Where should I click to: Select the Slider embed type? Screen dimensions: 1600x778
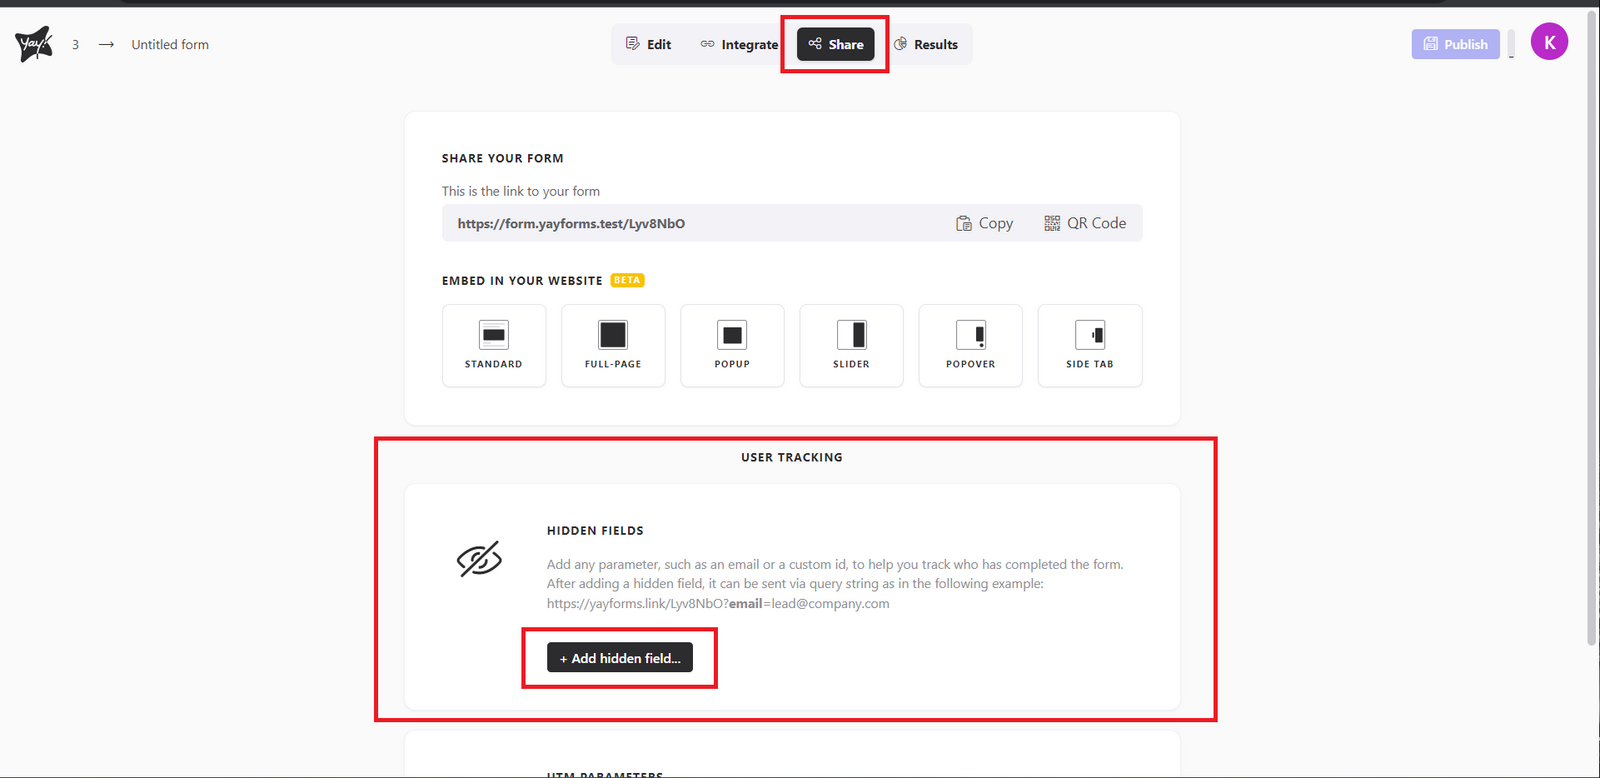tap(851, 345)
